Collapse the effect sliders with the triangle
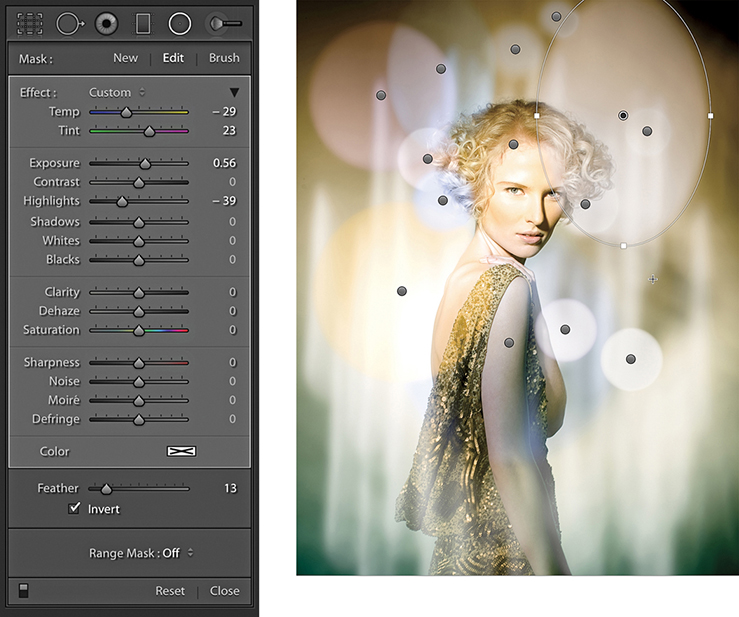This screenshot has height=617, width=739. tap(234, 92)
